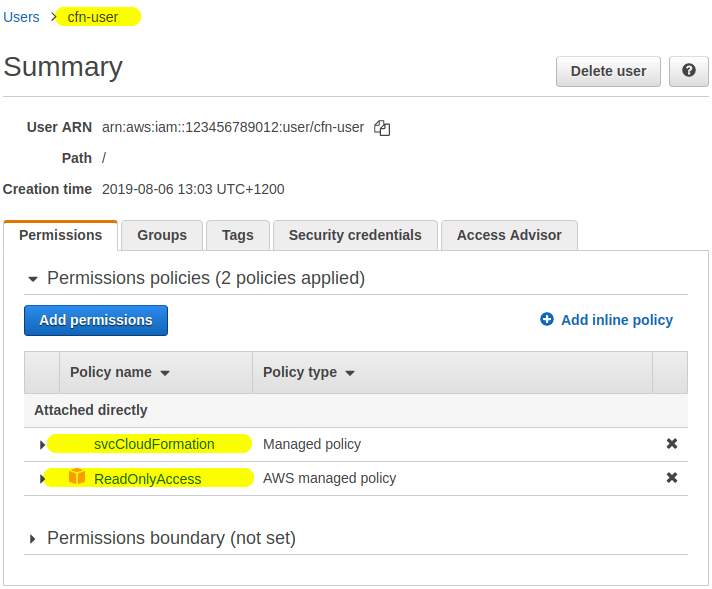Expand the ReadOnlyAccess policy row

pos(42,479)
